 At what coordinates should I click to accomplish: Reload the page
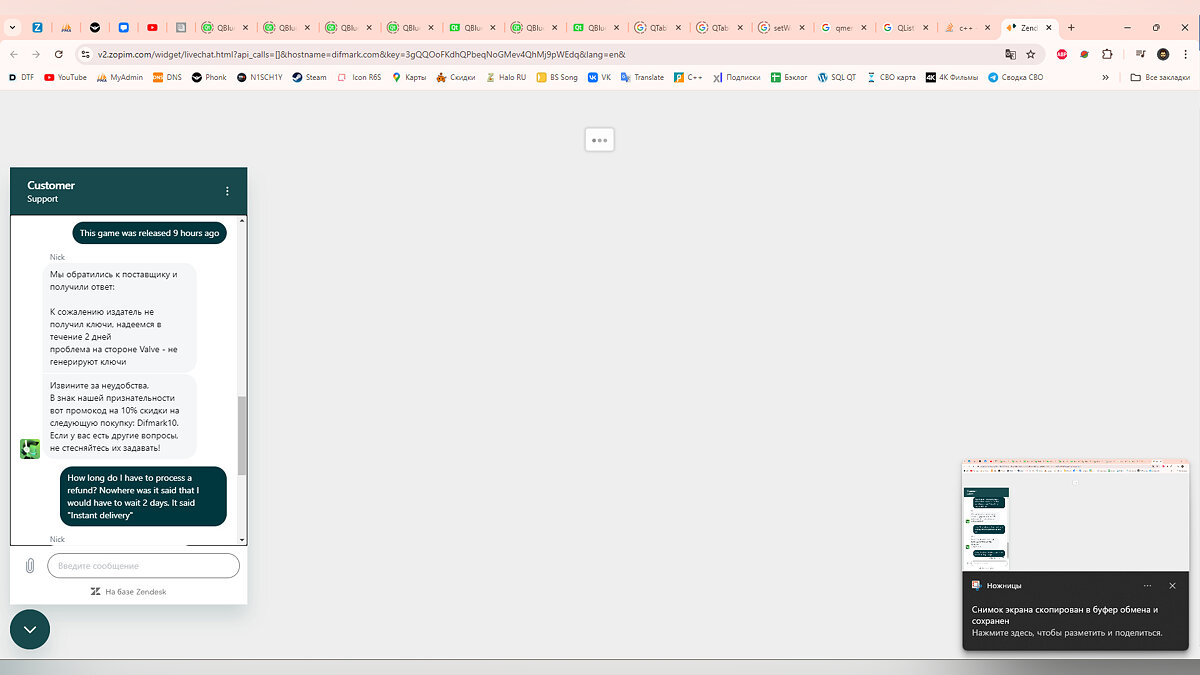pos(60,54)
